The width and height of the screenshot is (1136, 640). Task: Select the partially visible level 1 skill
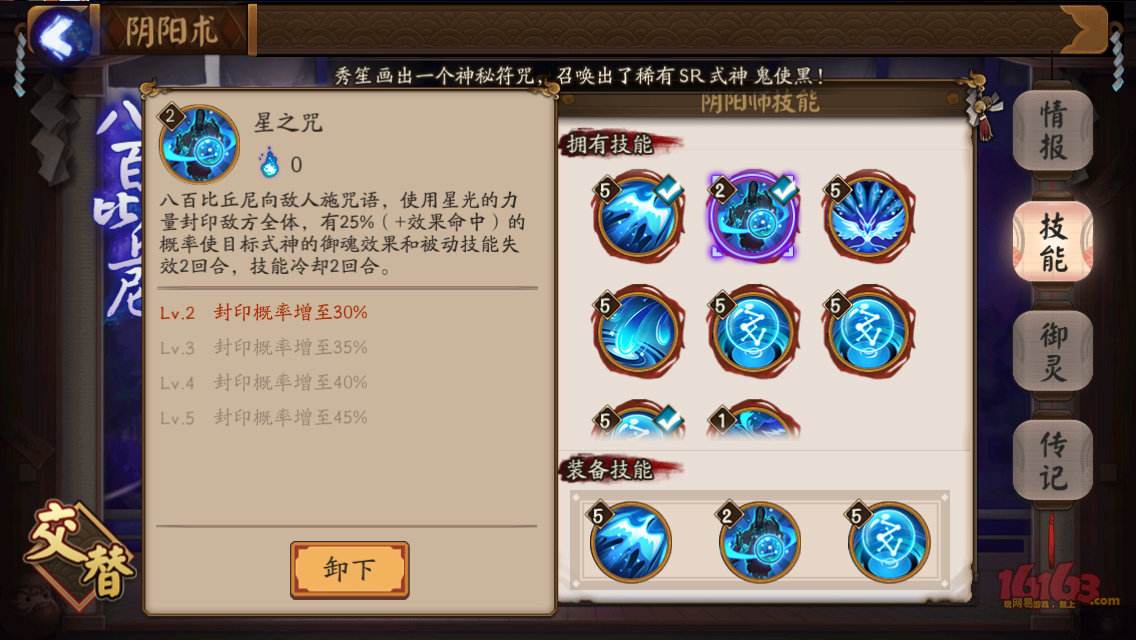click(753, 420)
